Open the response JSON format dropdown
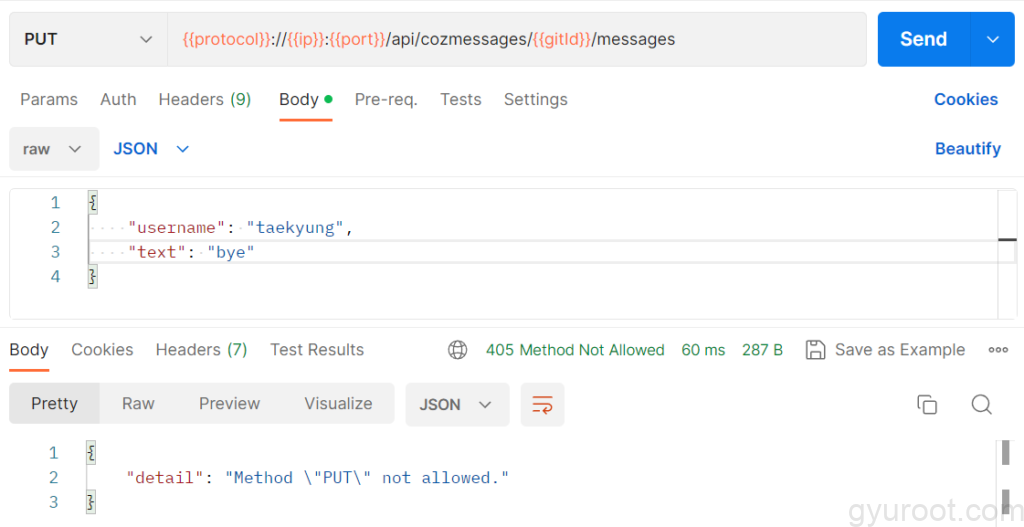 pyautogui.click(x=456, y=404)
